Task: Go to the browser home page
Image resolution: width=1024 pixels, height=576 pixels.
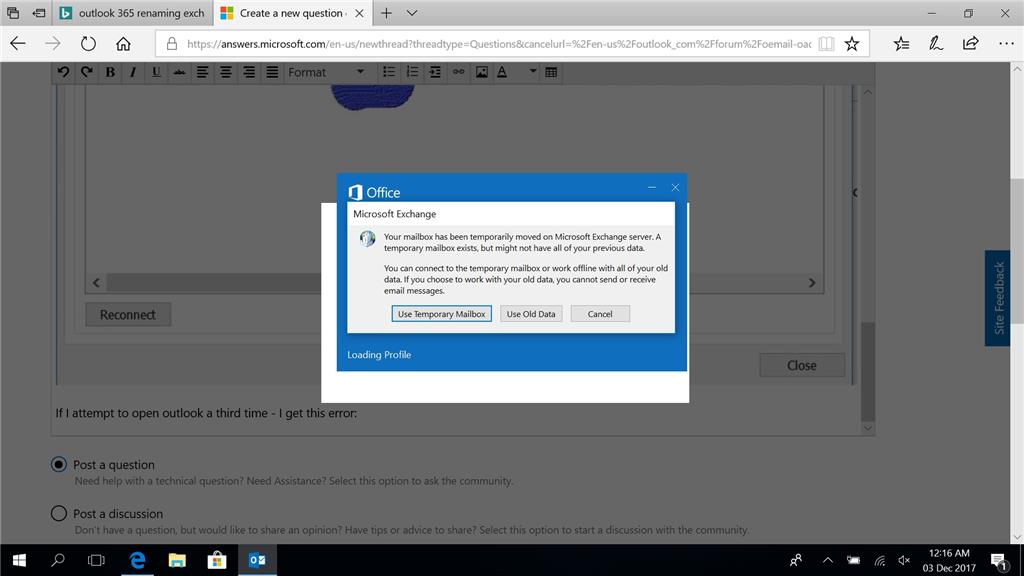Action: tap(123, 44)
